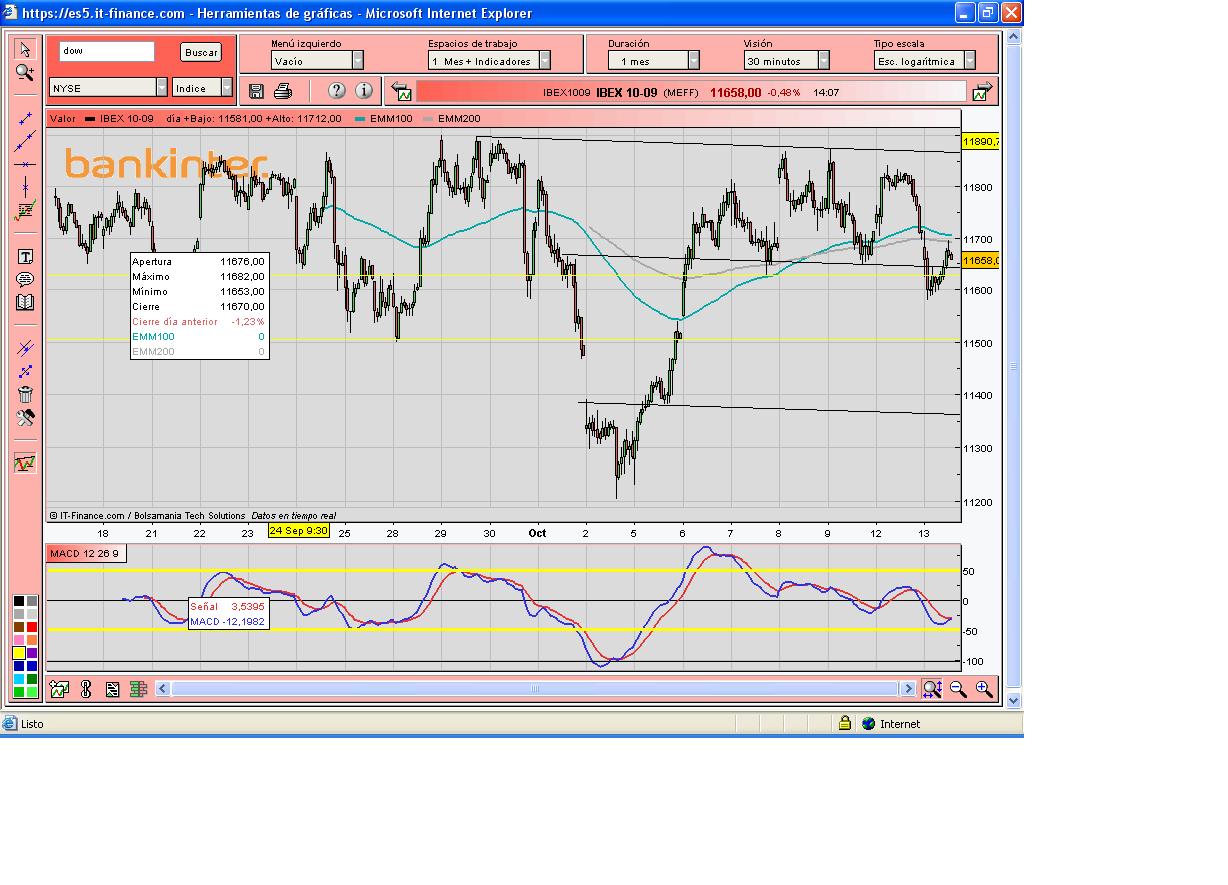The width and height of the screenshot is (1228, 885).
Task: Click the trash can delete tool
Action: point(25,394)
